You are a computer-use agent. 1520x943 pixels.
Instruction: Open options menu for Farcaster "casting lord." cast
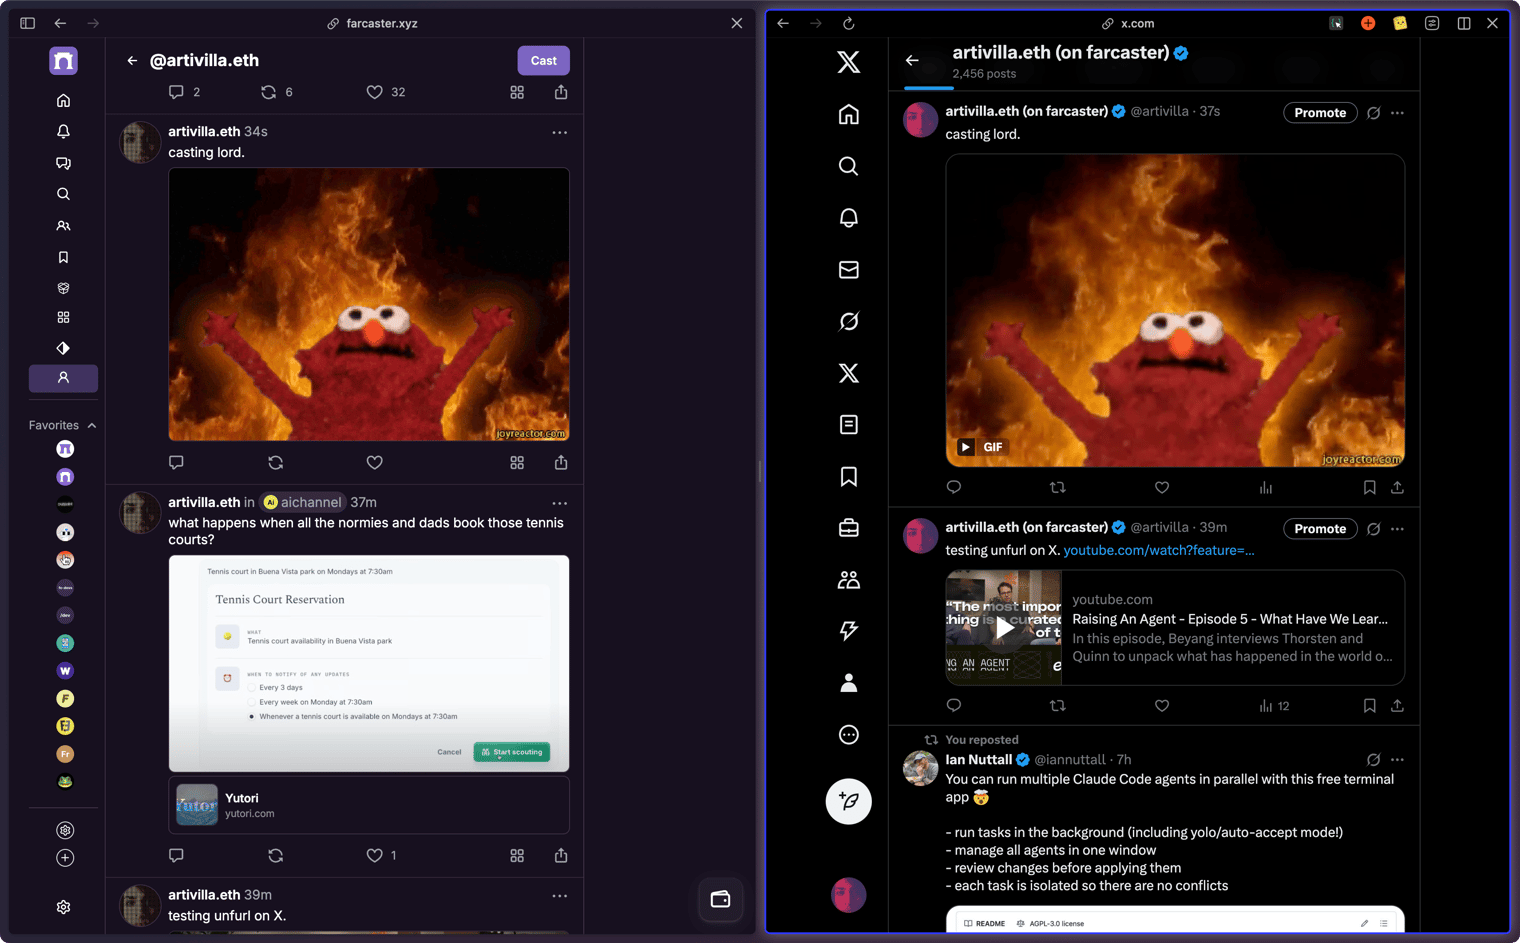coord(559,132)
